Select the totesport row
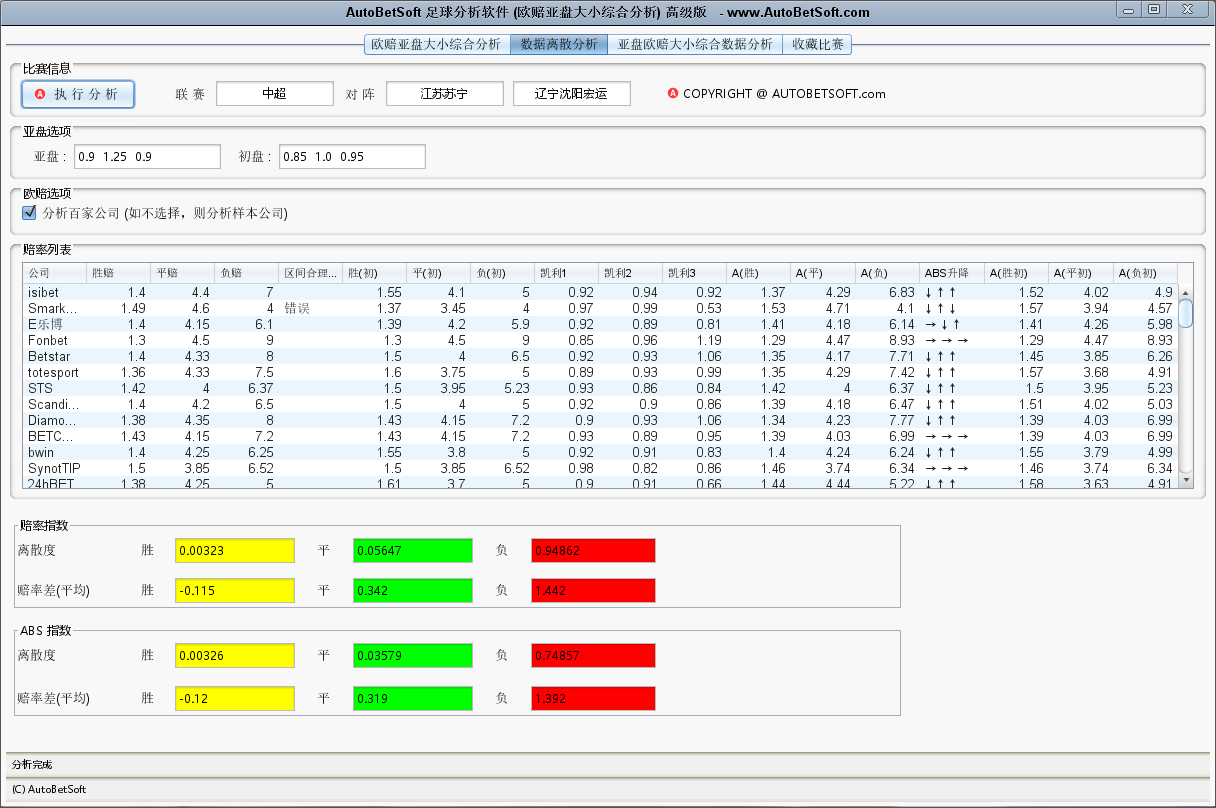The image size is (1216, 808). click(600, 372)
